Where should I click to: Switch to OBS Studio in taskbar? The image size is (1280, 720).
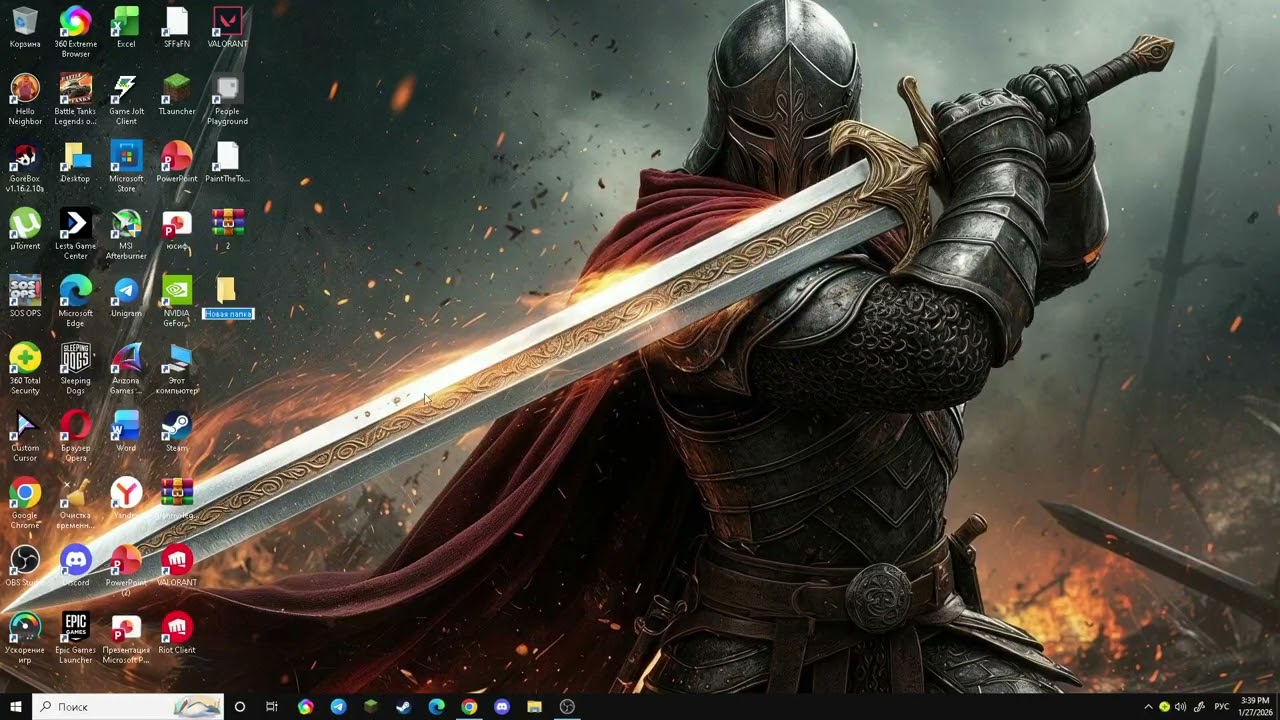click(567, 706)
